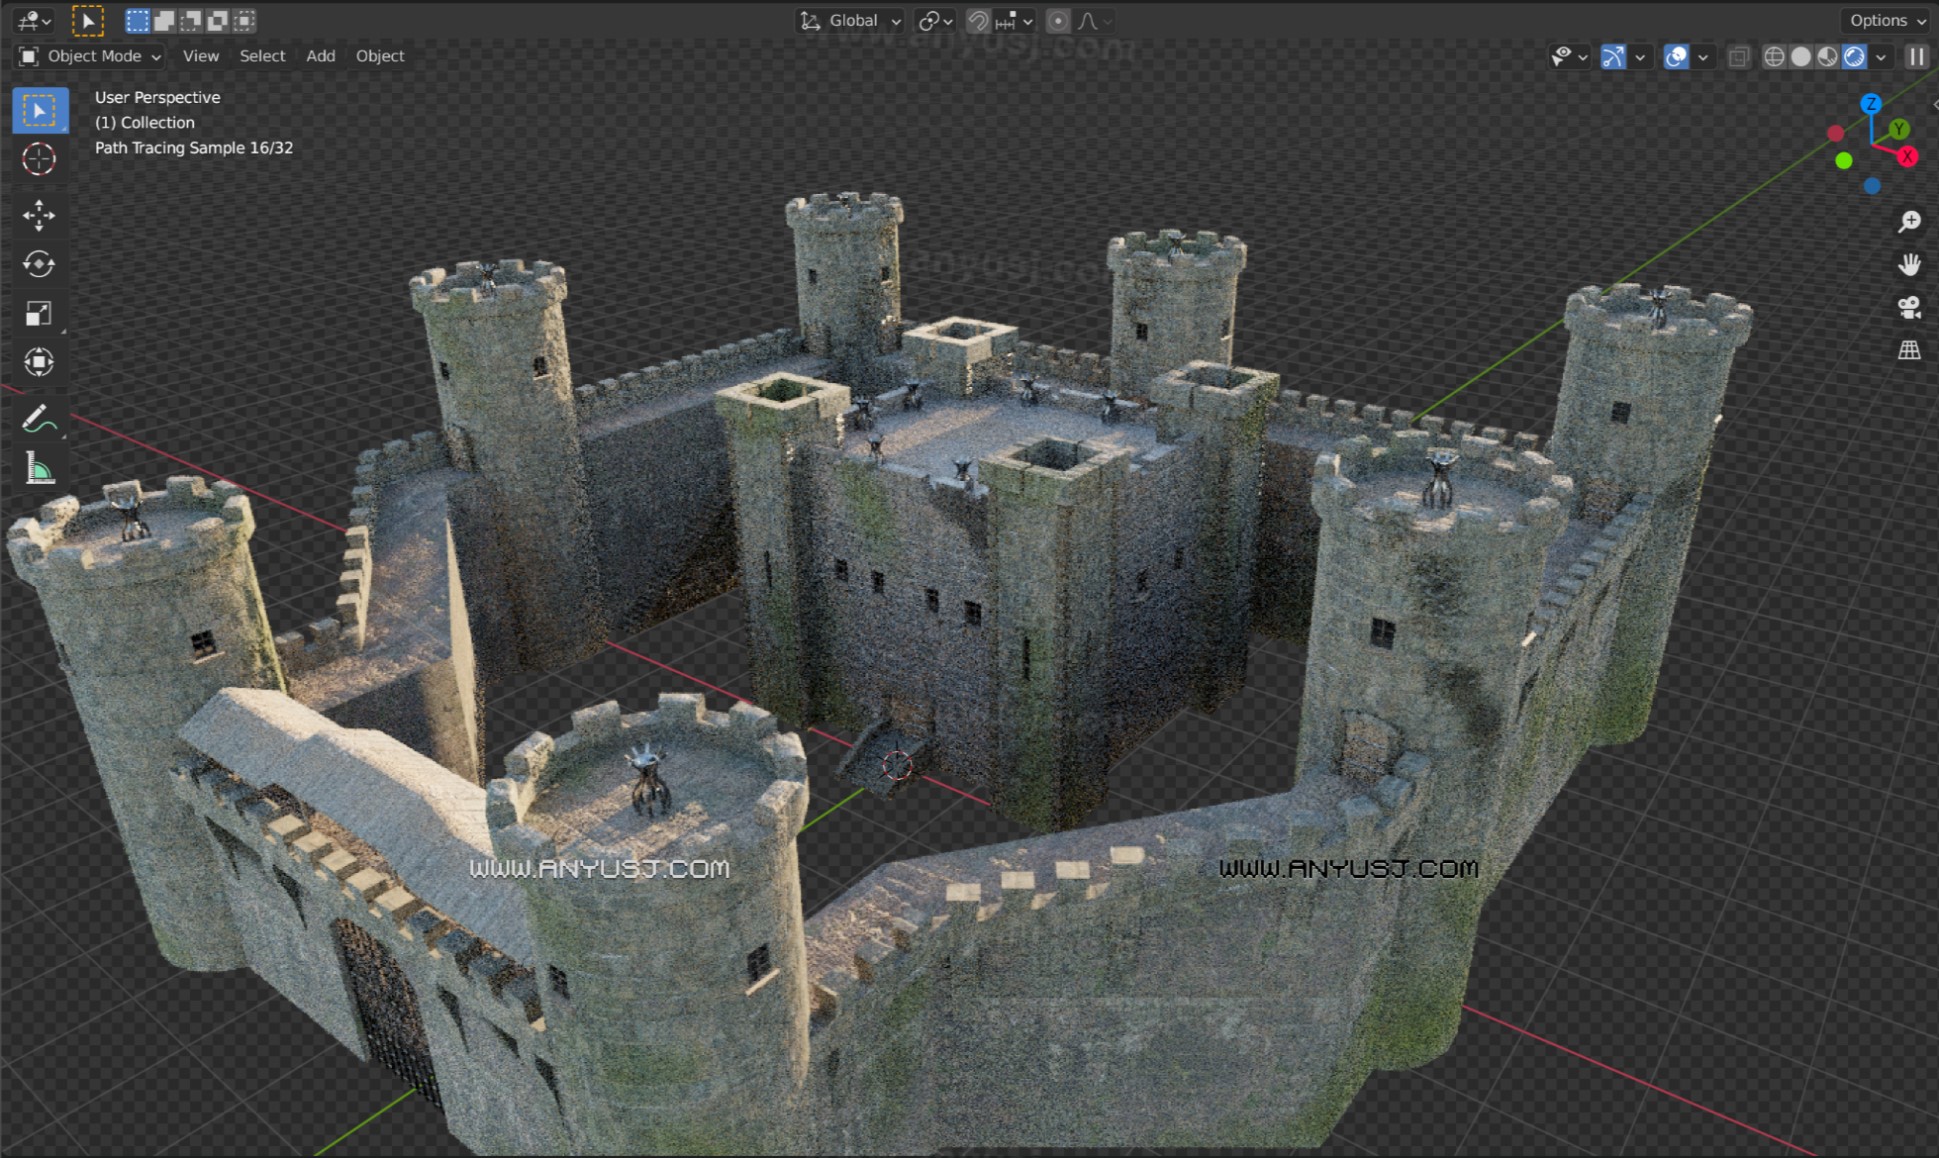Screen dimensions: 1939x1158
Task: Switch perspective/orthographic with grid icon
Action: [x=1909, y=350]
